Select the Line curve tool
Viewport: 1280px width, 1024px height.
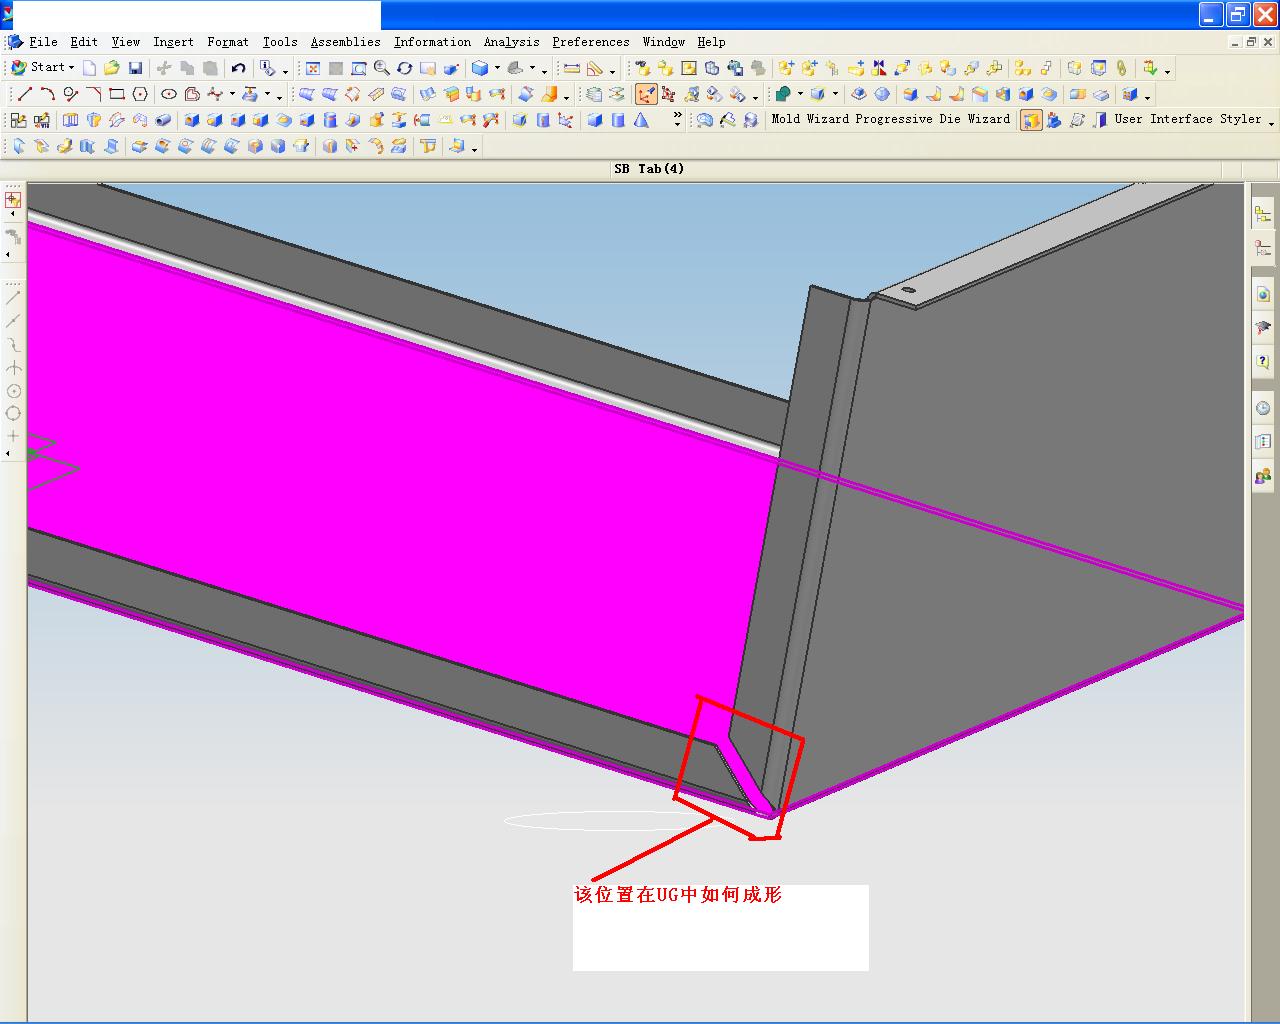coord(24,94)
